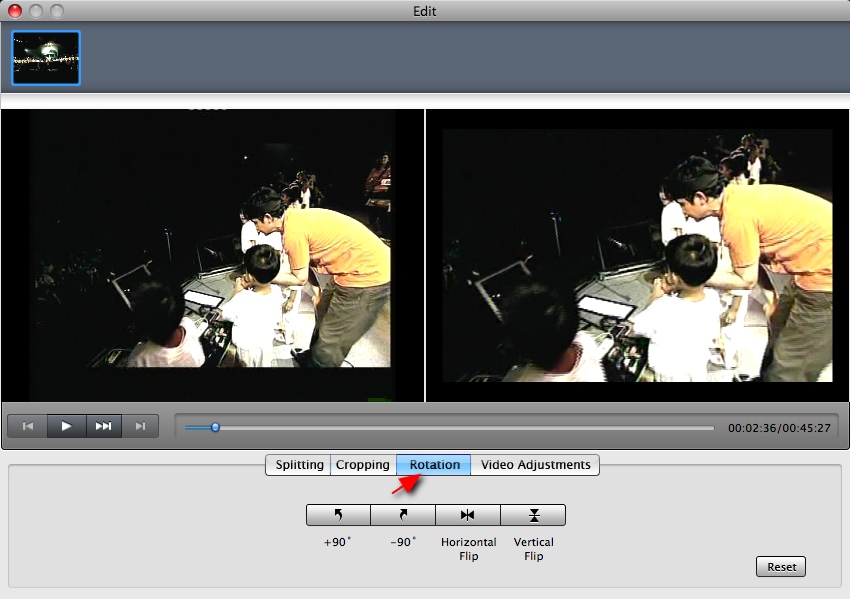Click the playback position slider knob
This screenshot has height=599, width=850.
tap(215, 427)
